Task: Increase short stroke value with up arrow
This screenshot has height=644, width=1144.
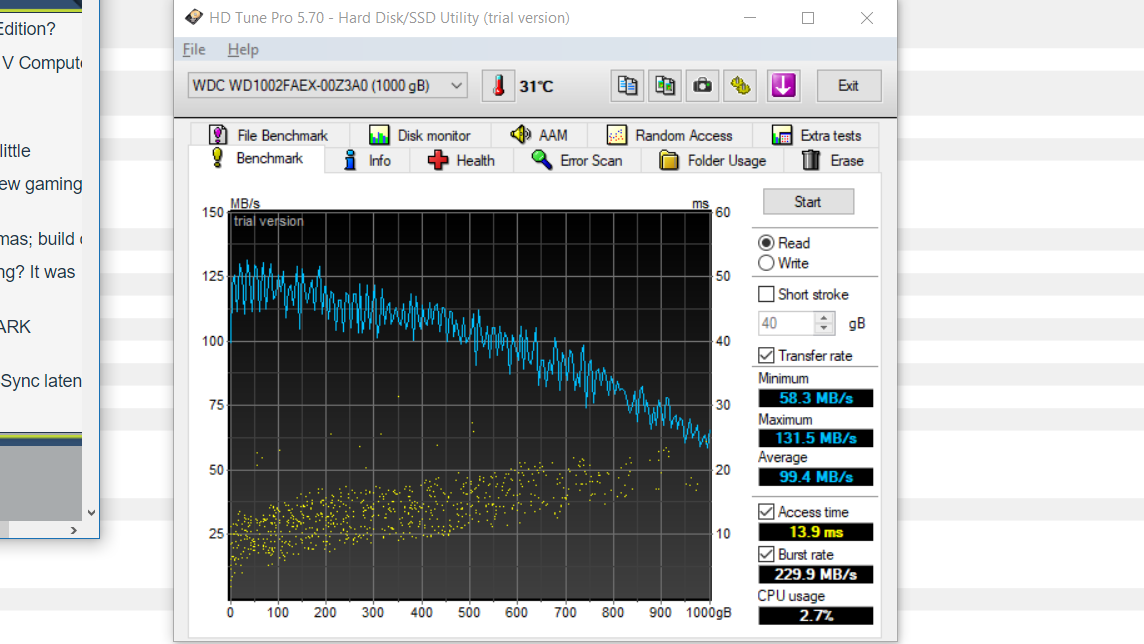Action: point(824,317)
